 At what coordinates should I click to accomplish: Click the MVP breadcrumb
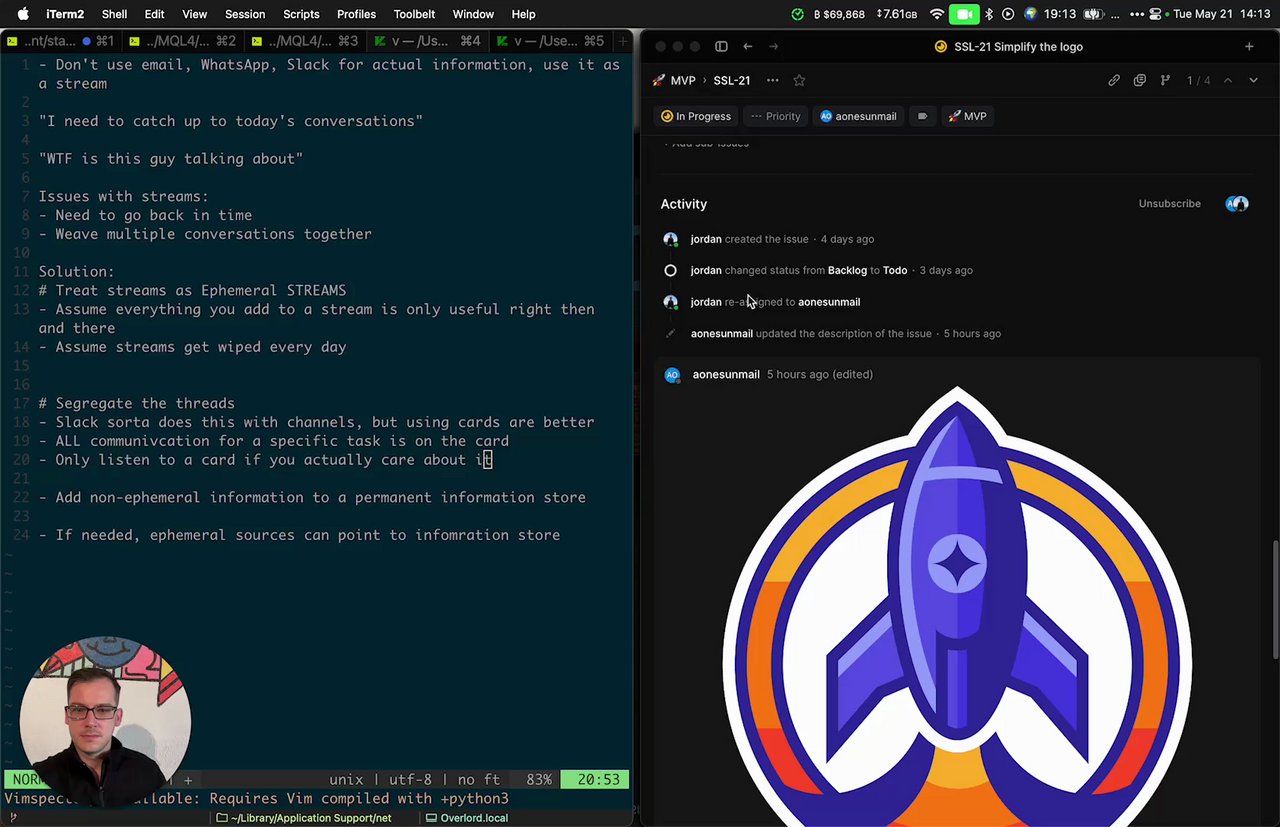673,80
